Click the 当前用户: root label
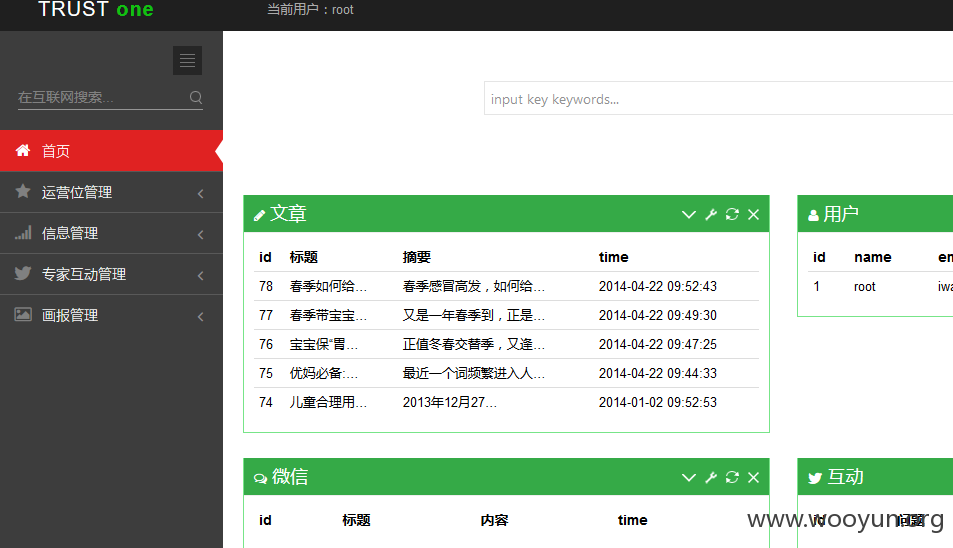The width and height of the screenshot is (953, 548). (310, 10)
